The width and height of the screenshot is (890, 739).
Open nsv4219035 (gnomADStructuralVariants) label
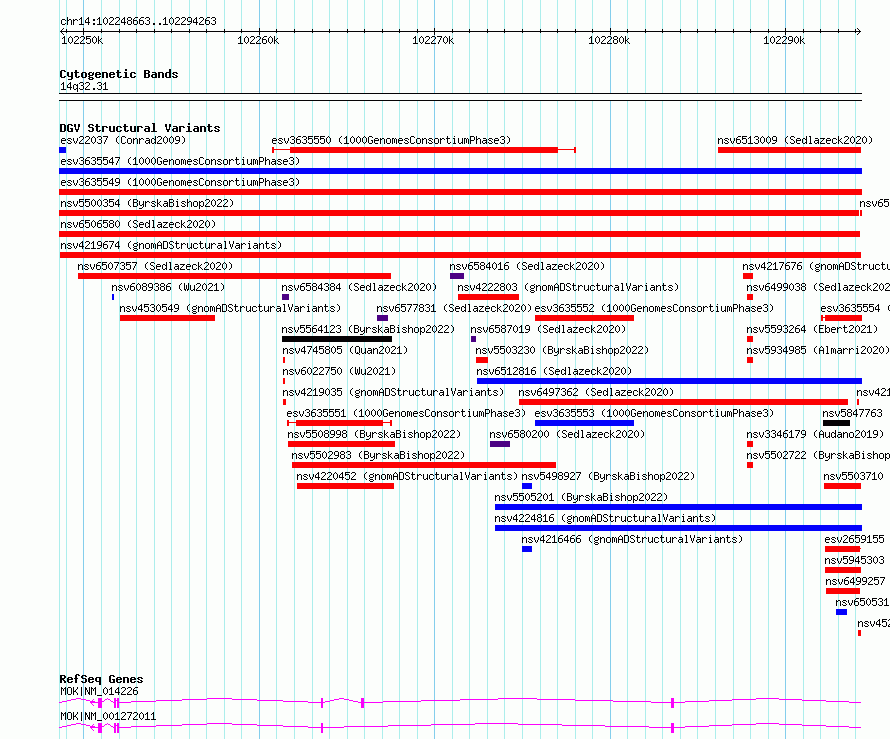[x=393, y=392]
